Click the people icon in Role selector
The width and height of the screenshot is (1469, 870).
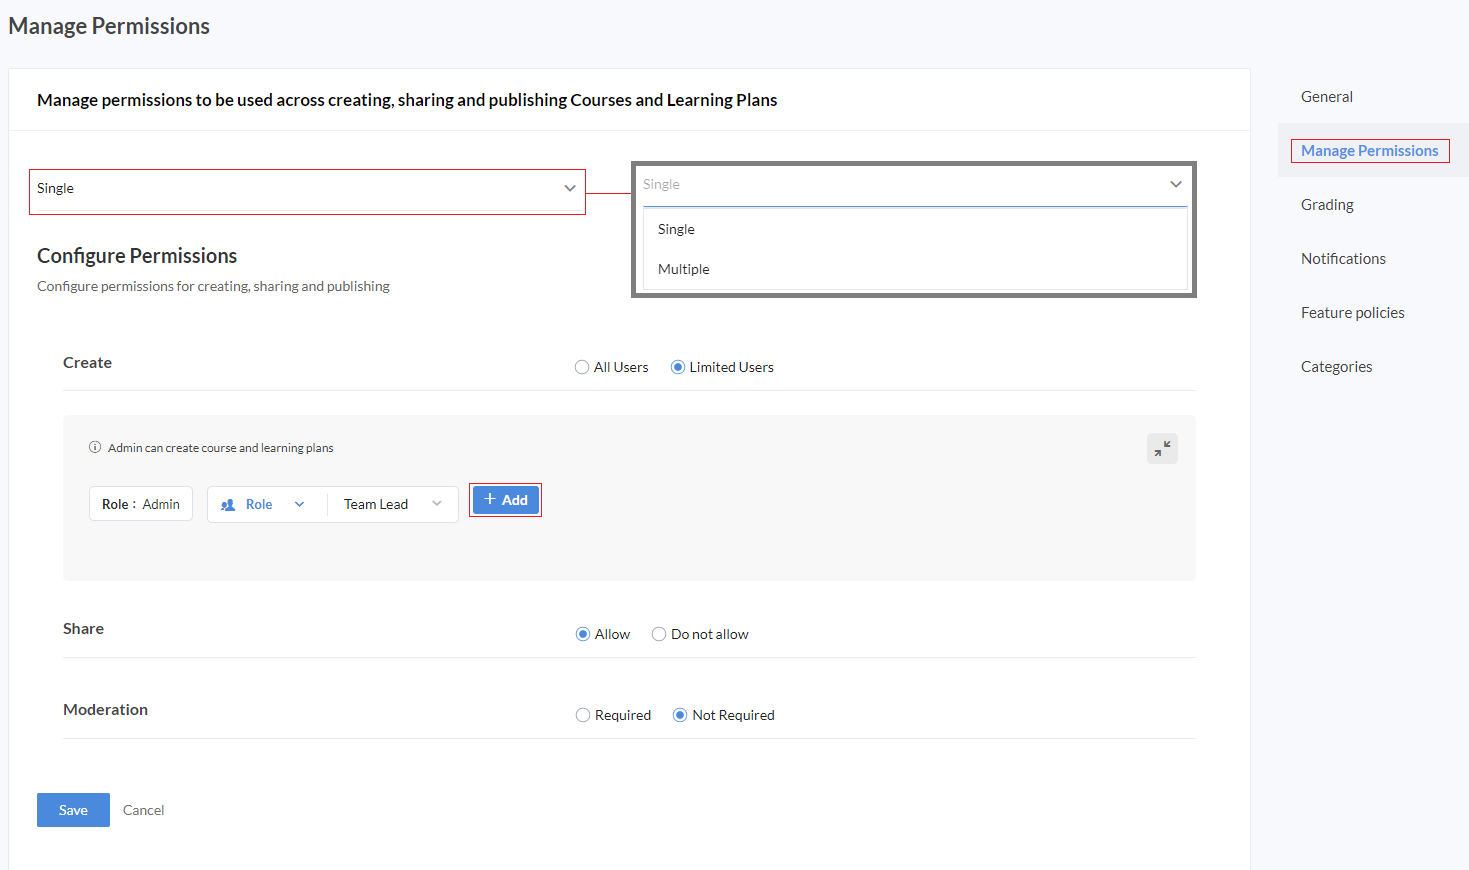click(228, 505)
